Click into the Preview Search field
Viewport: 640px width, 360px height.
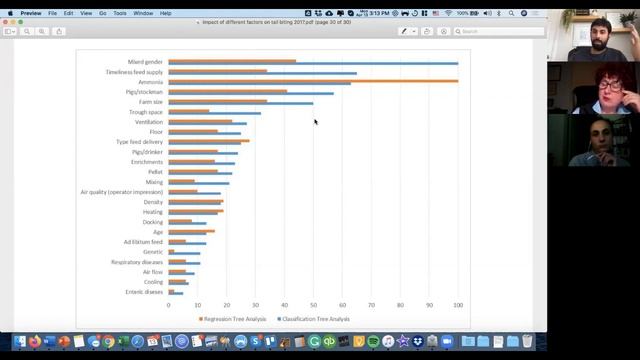tap(499, 31)
